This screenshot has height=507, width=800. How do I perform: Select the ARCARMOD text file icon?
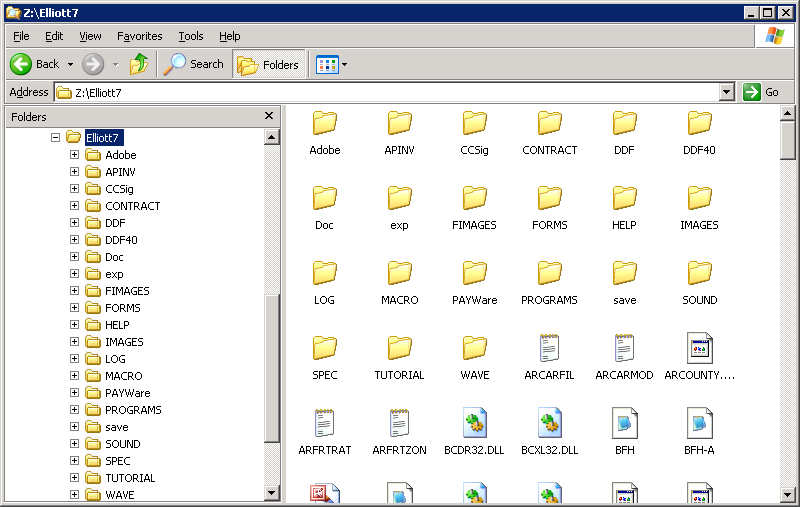pos(624,348)
